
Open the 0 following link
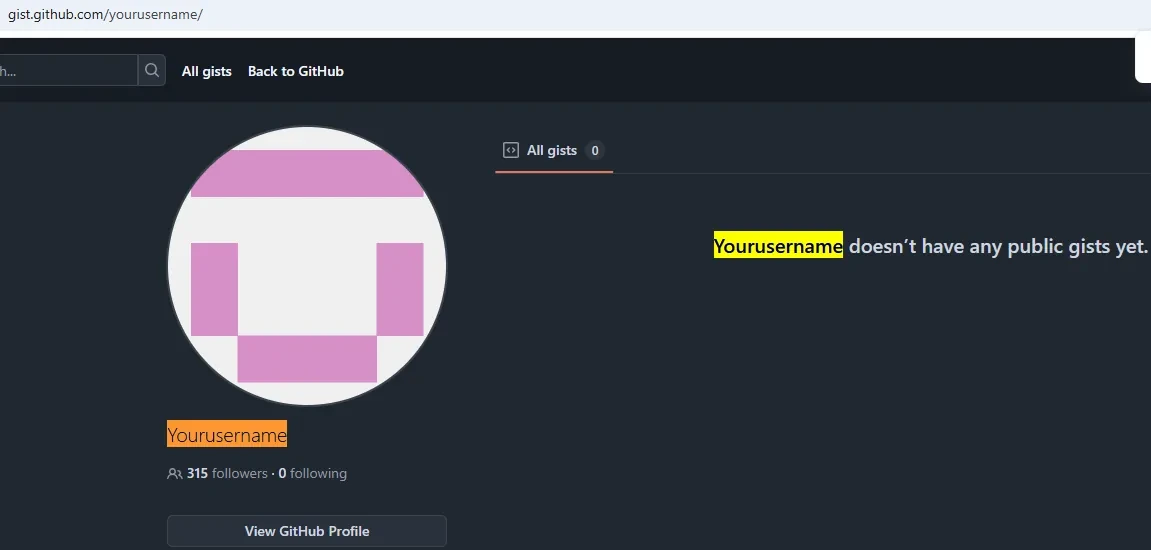[313, 474]
